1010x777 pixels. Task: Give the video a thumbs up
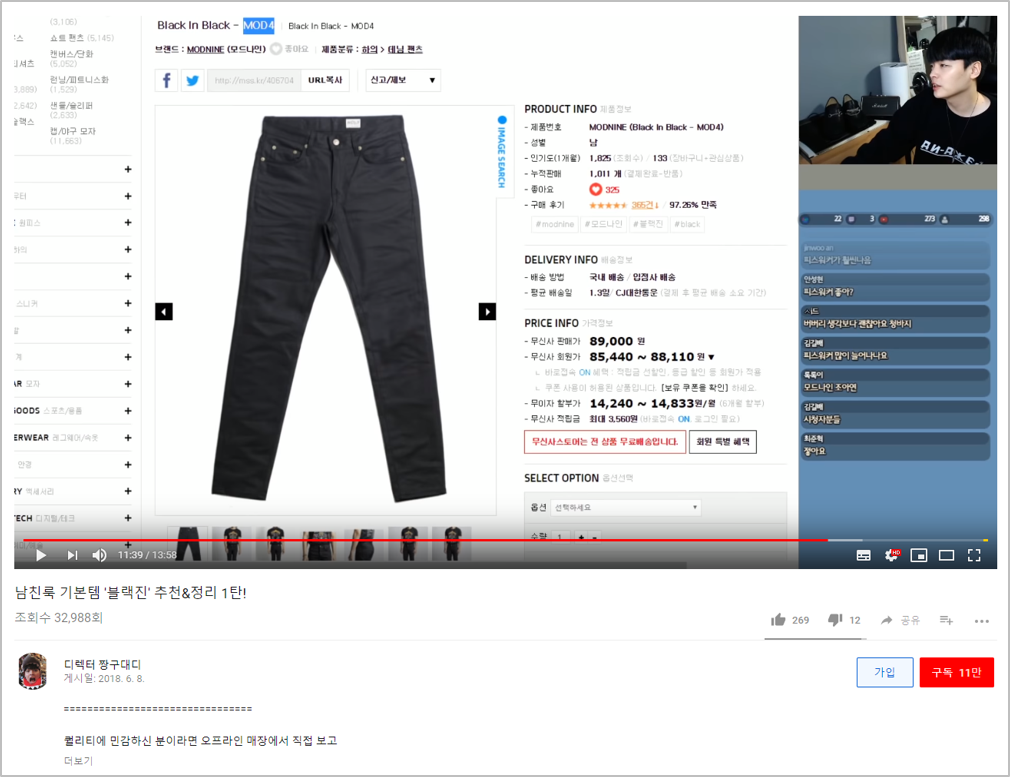(x=779, y=620)
